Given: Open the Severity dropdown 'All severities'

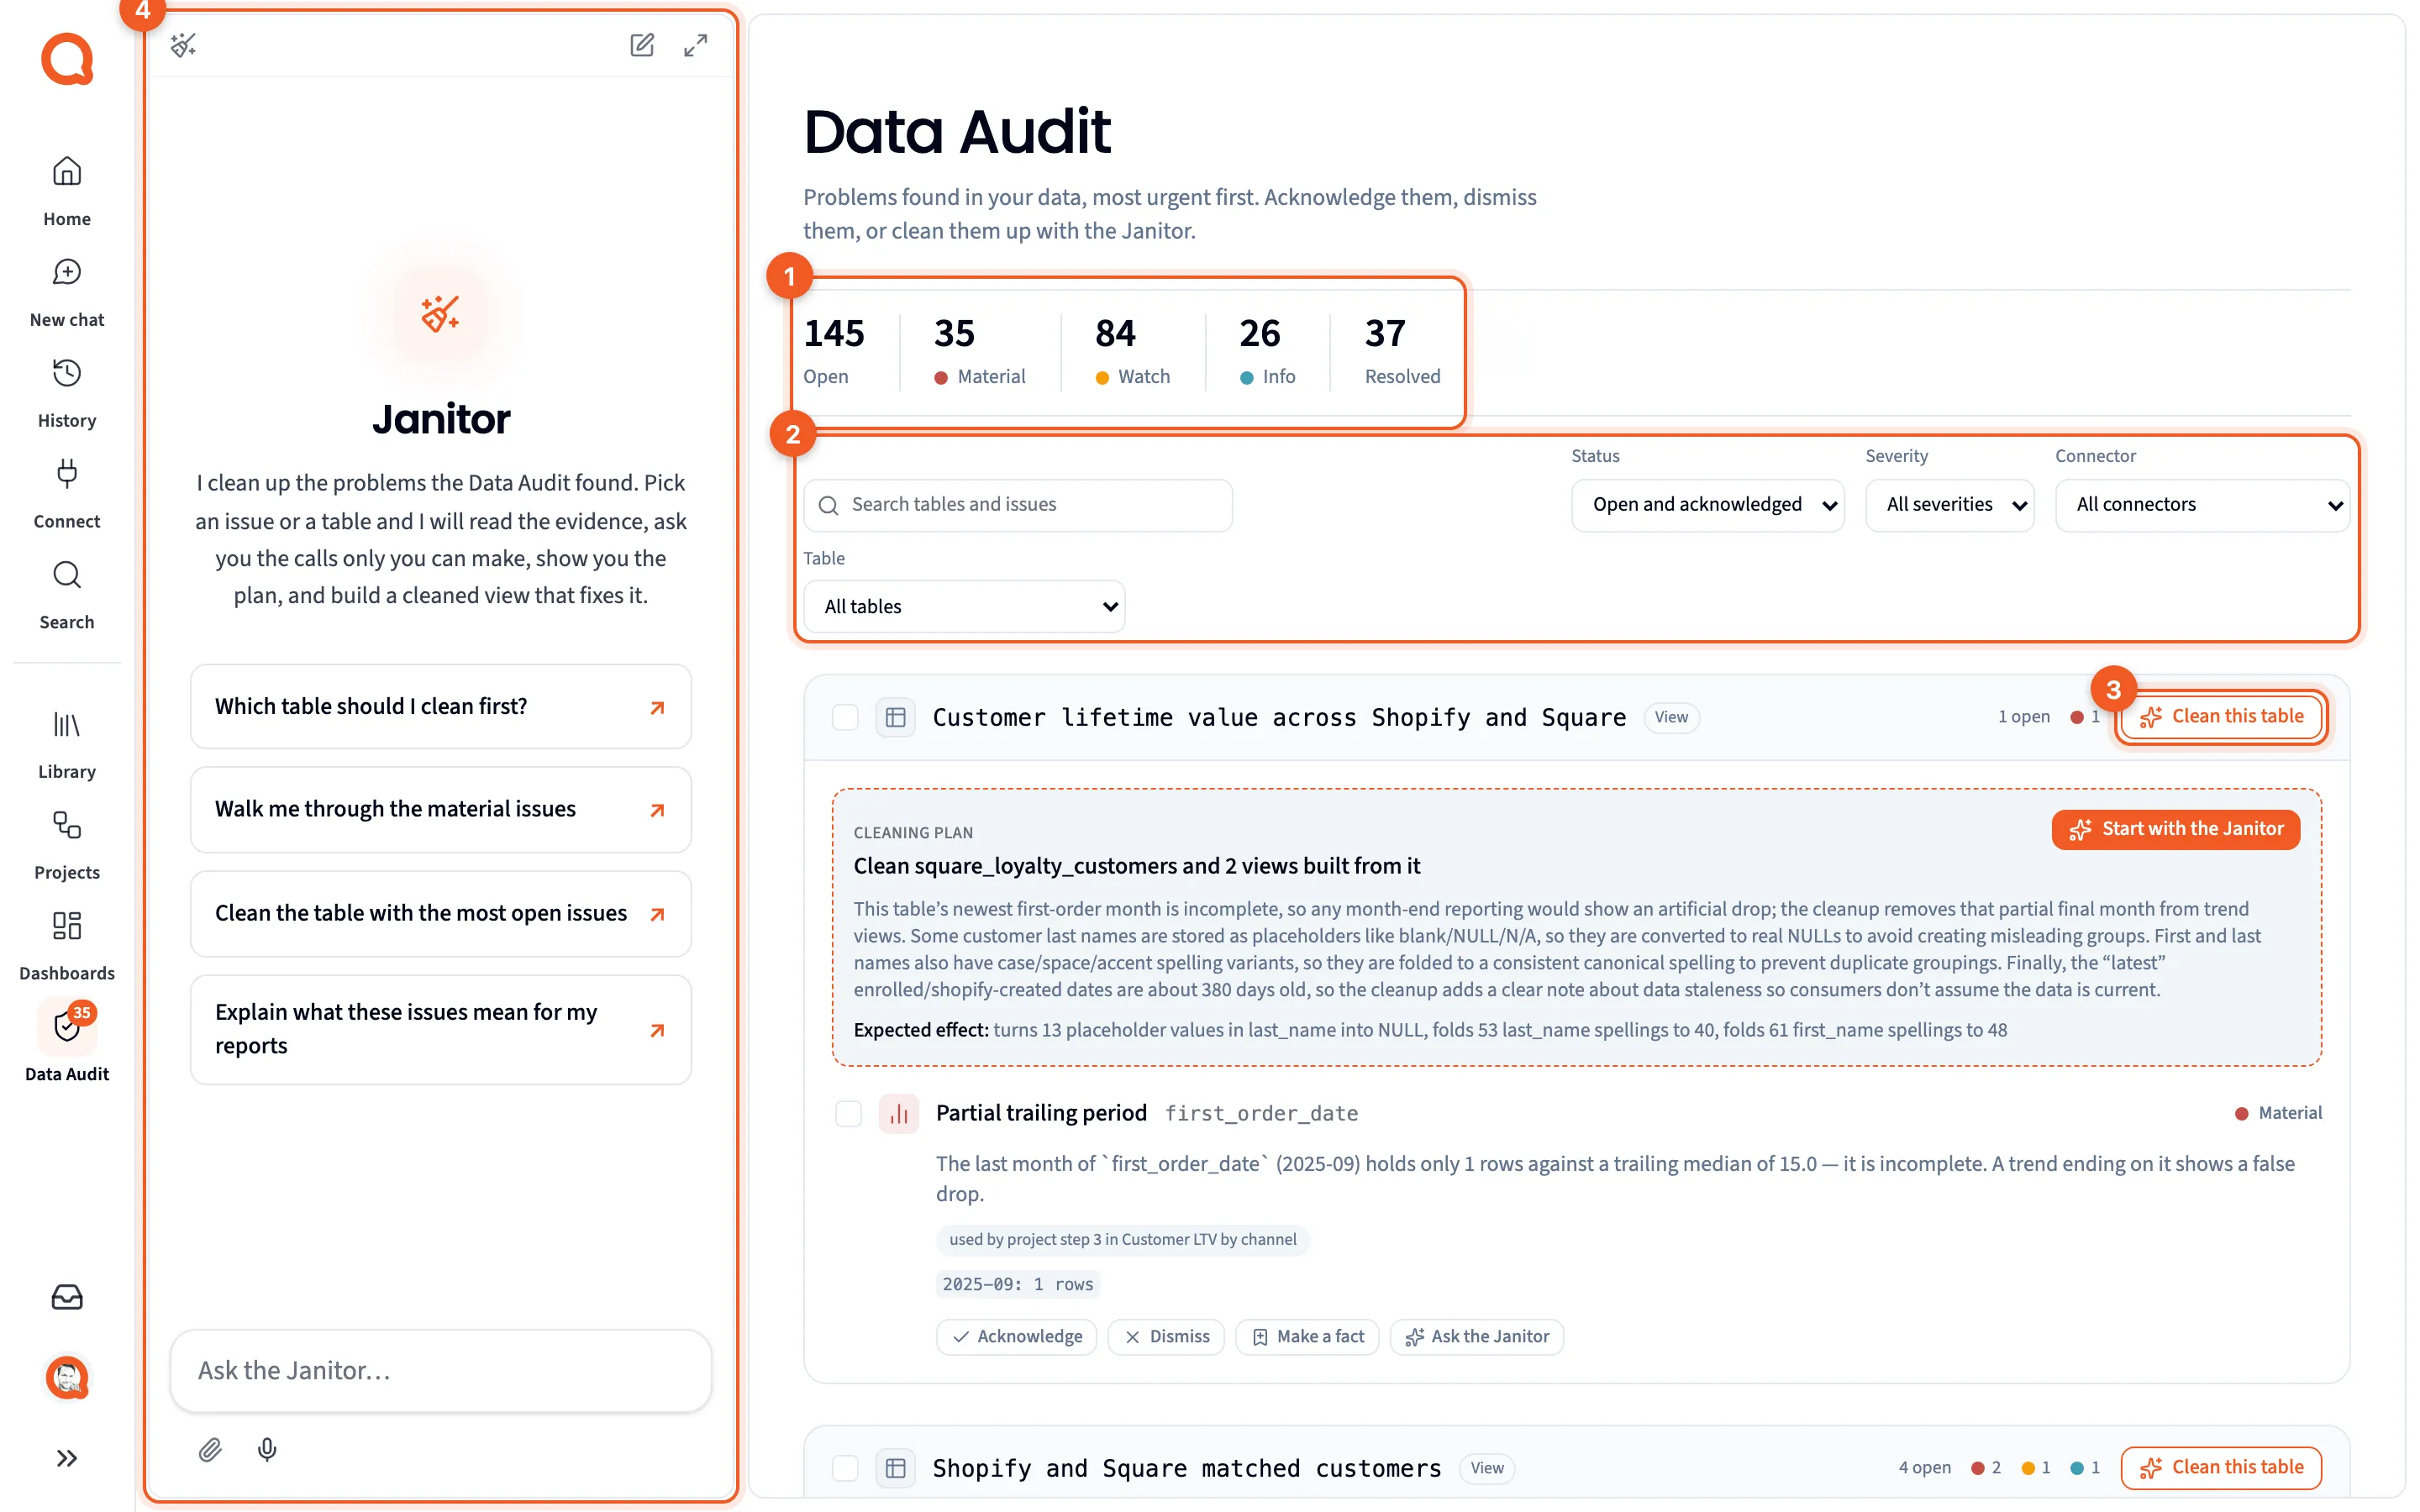Looking at the screenshot, I should 1949,505.
